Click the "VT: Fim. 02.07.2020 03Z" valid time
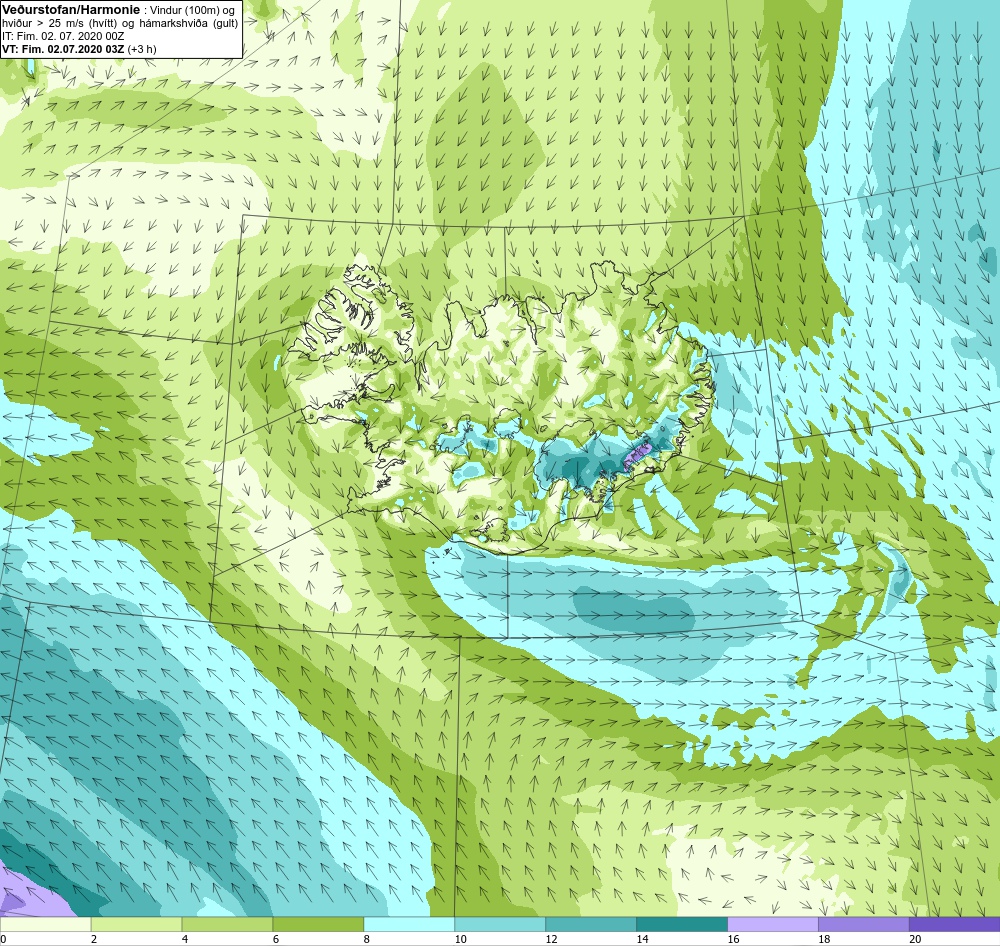Viewport: 1000px width, 946px height. pyautogui.click(x=63, y=49)
